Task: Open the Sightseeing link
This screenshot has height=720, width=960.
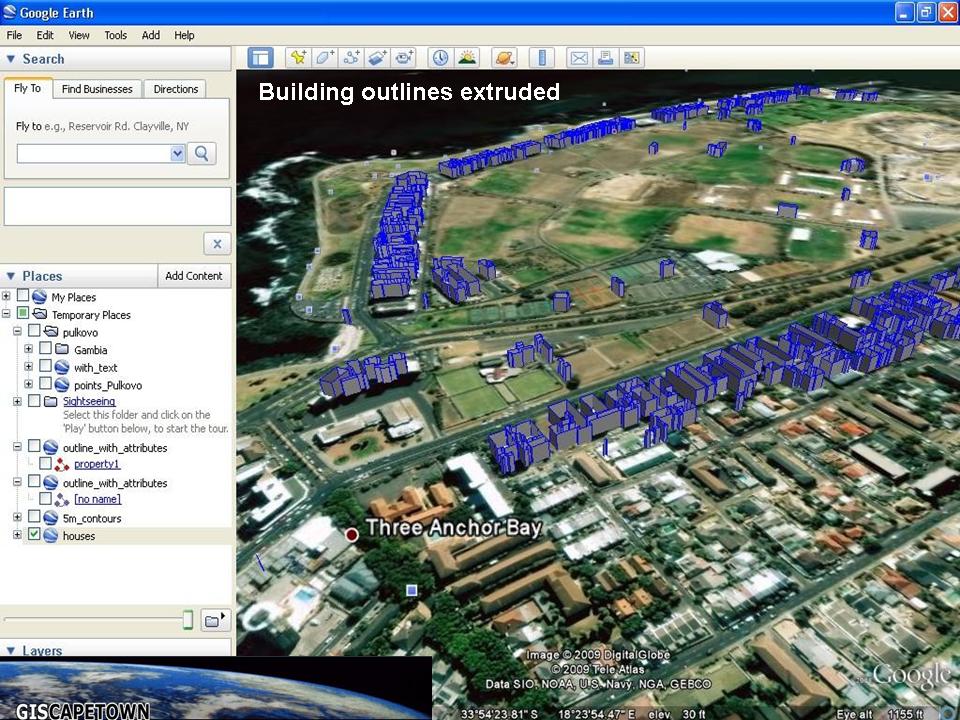Action: tap(89, 402)
